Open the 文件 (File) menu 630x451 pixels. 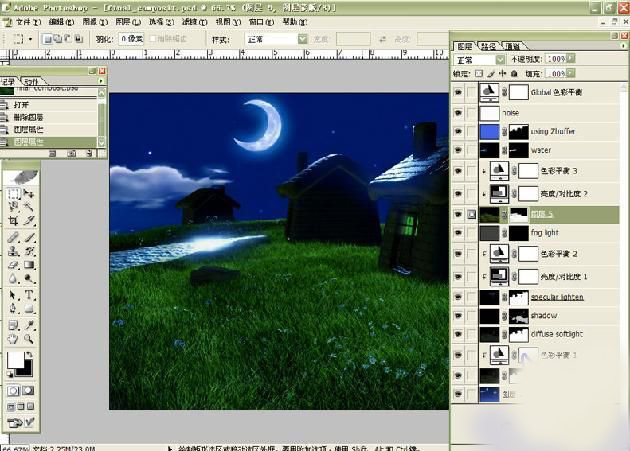[28, 22]
